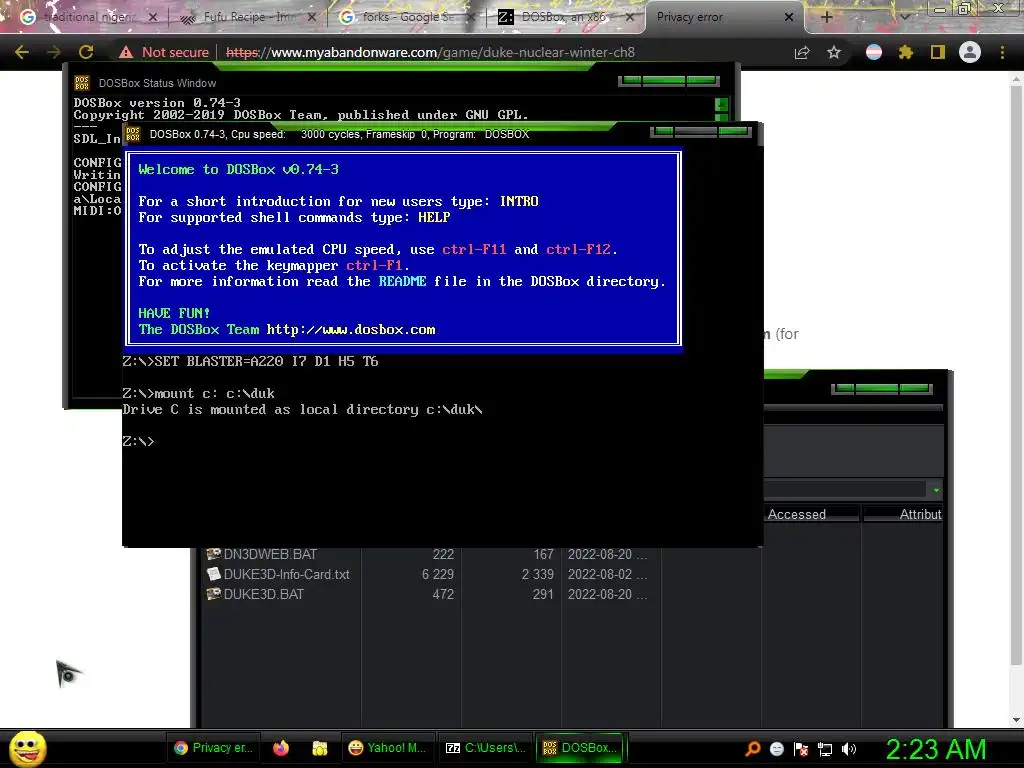Open the Yahoo! M... taskbar button
Viewport: 1024px width, 768px height.
[387, 748]
